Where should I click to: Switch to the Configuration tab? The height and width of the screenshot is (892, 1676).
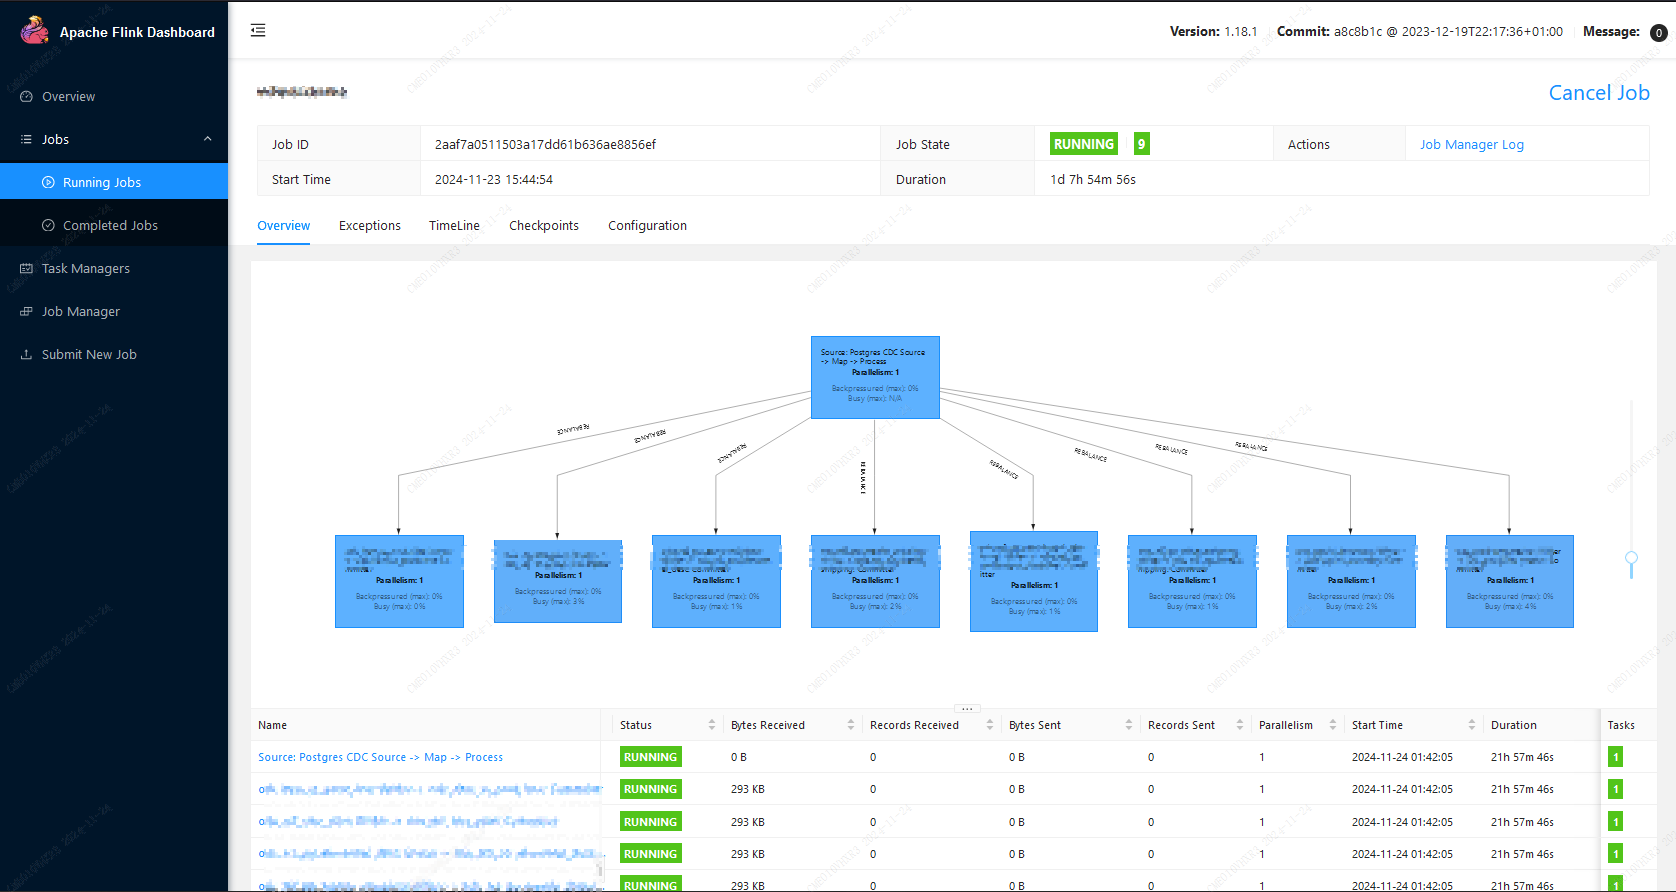click(648, 226)
